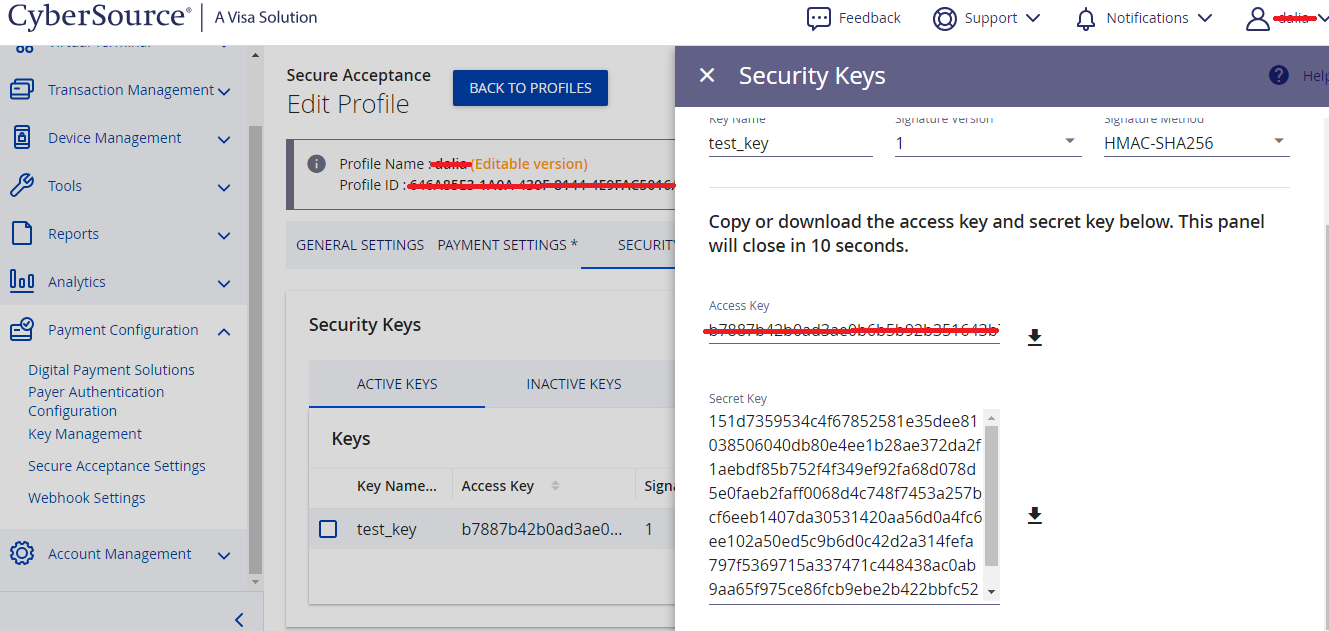Download the Secret Key
The width and height of the screenshot is (1329, 631).
click(x=1035, y=516)
